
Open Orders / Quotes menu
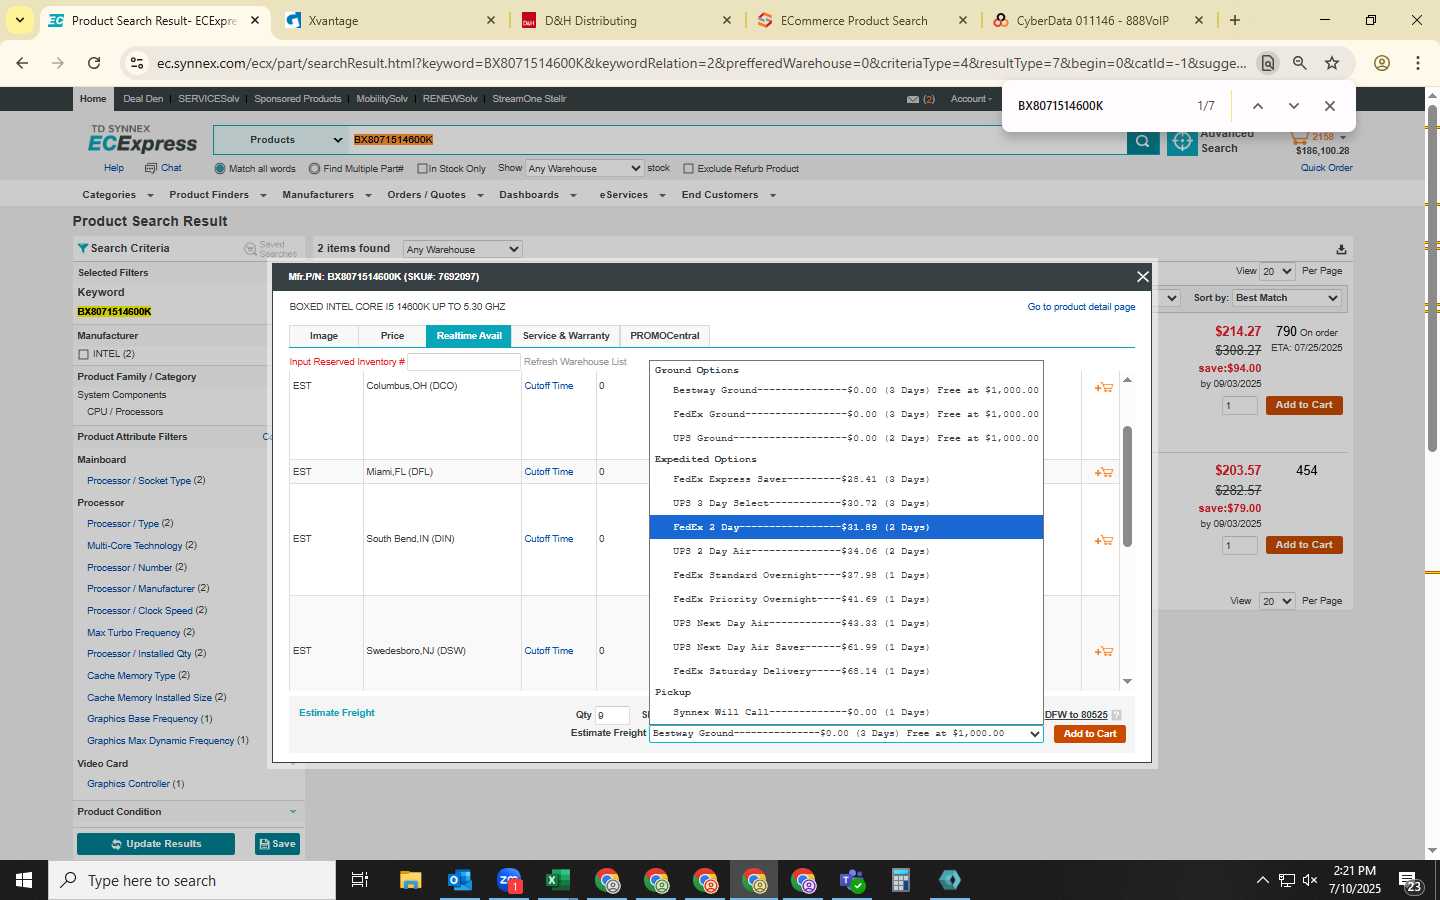(x=435, y=195)
